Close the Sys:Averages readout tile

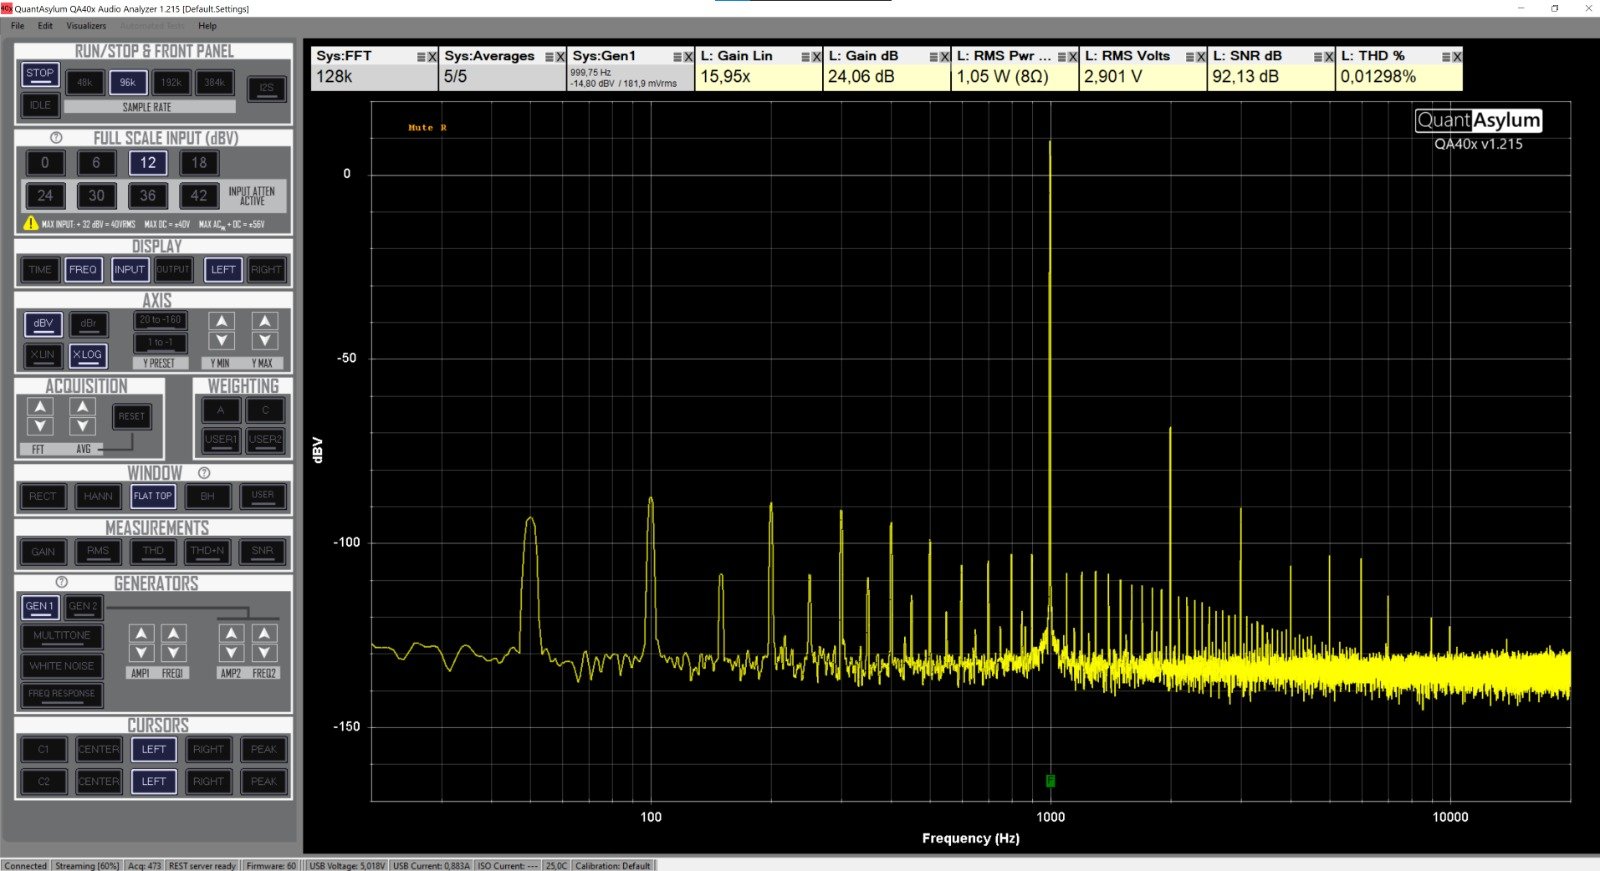point(560,57)
